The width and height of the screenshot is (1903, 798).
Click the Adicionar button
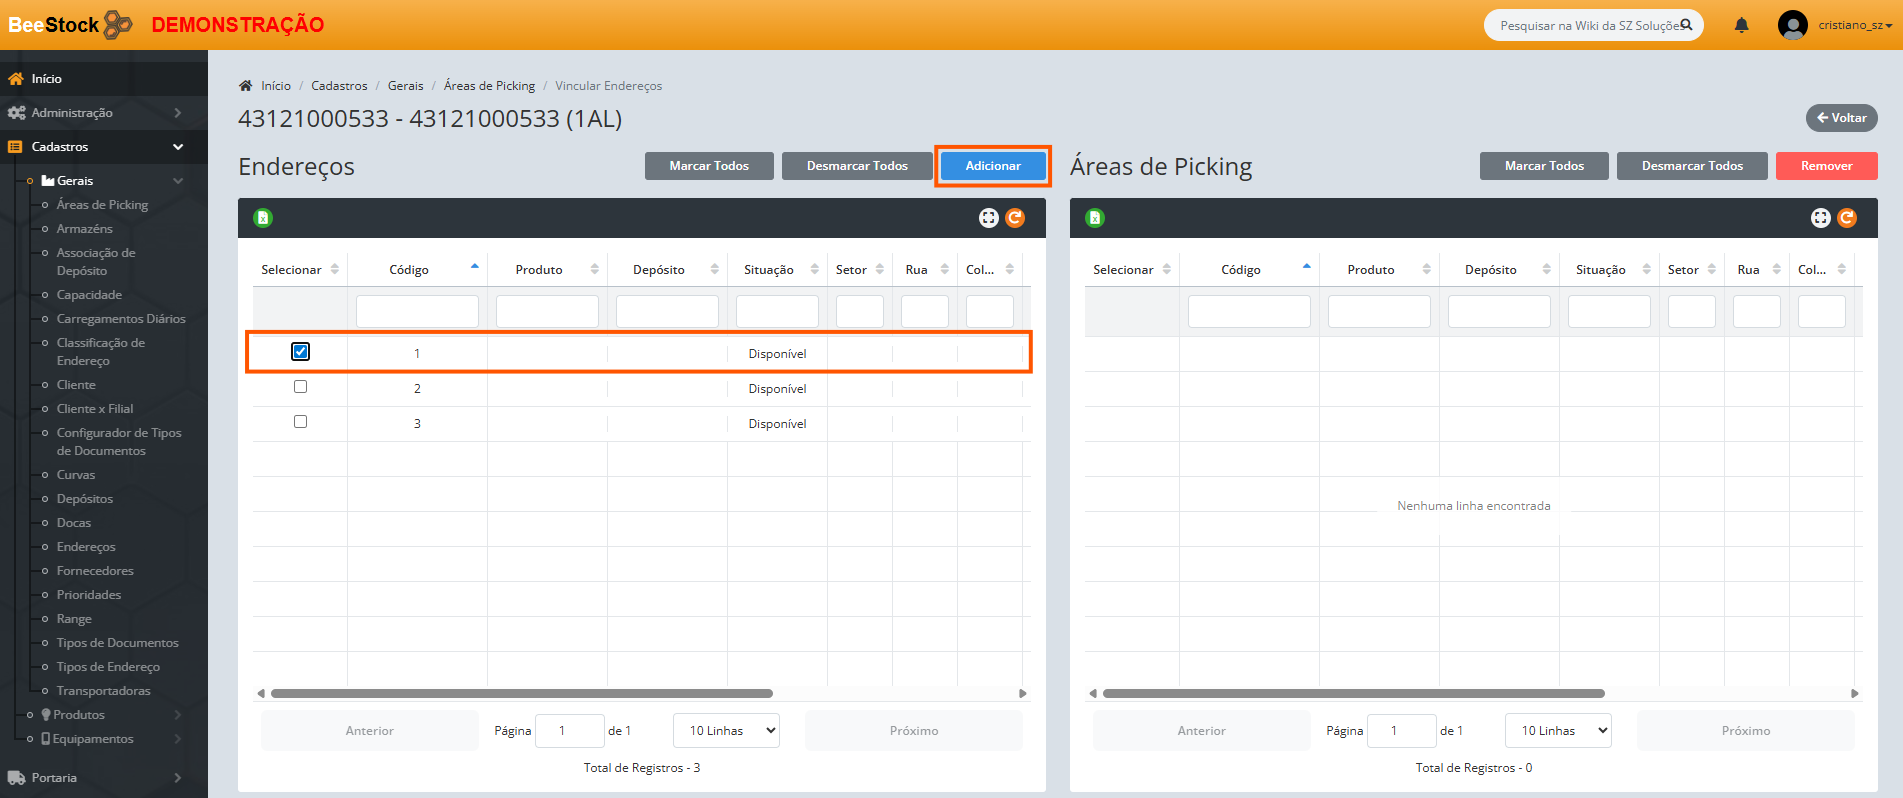(x=993, y=166)
